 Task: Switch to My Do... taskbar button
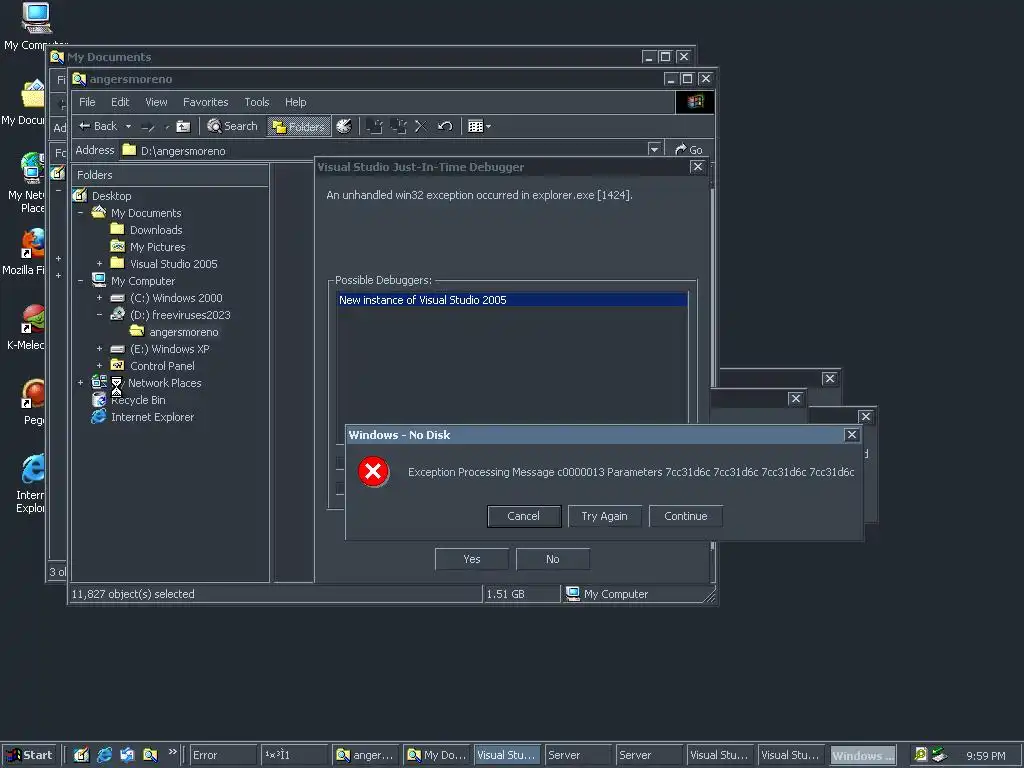pos(436,755)
